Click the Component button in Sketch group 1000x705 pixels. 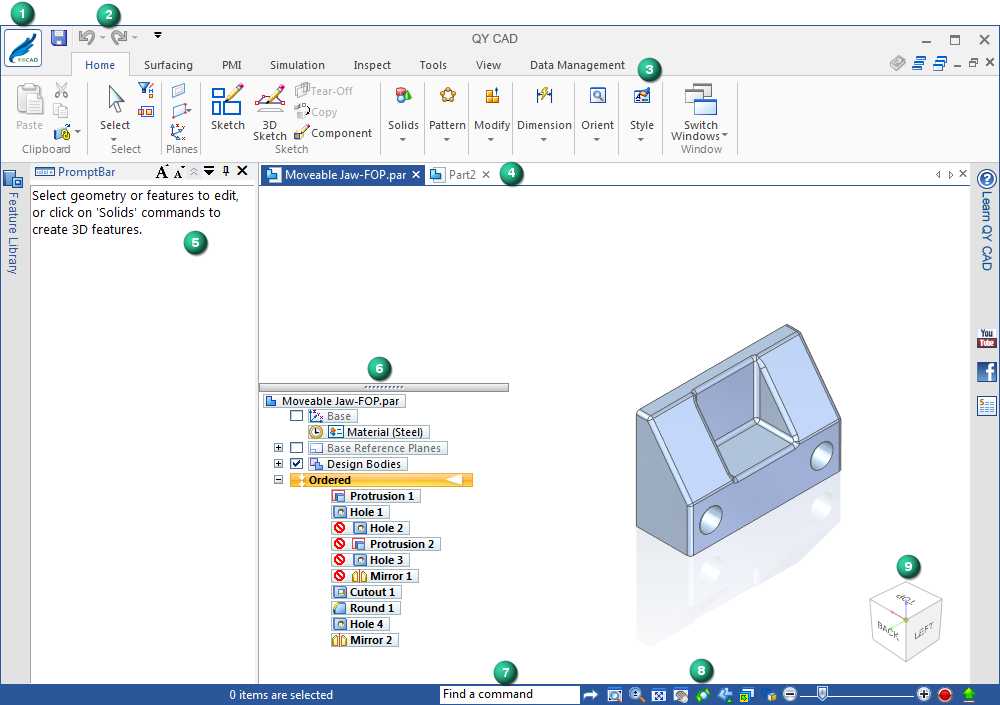334,133
